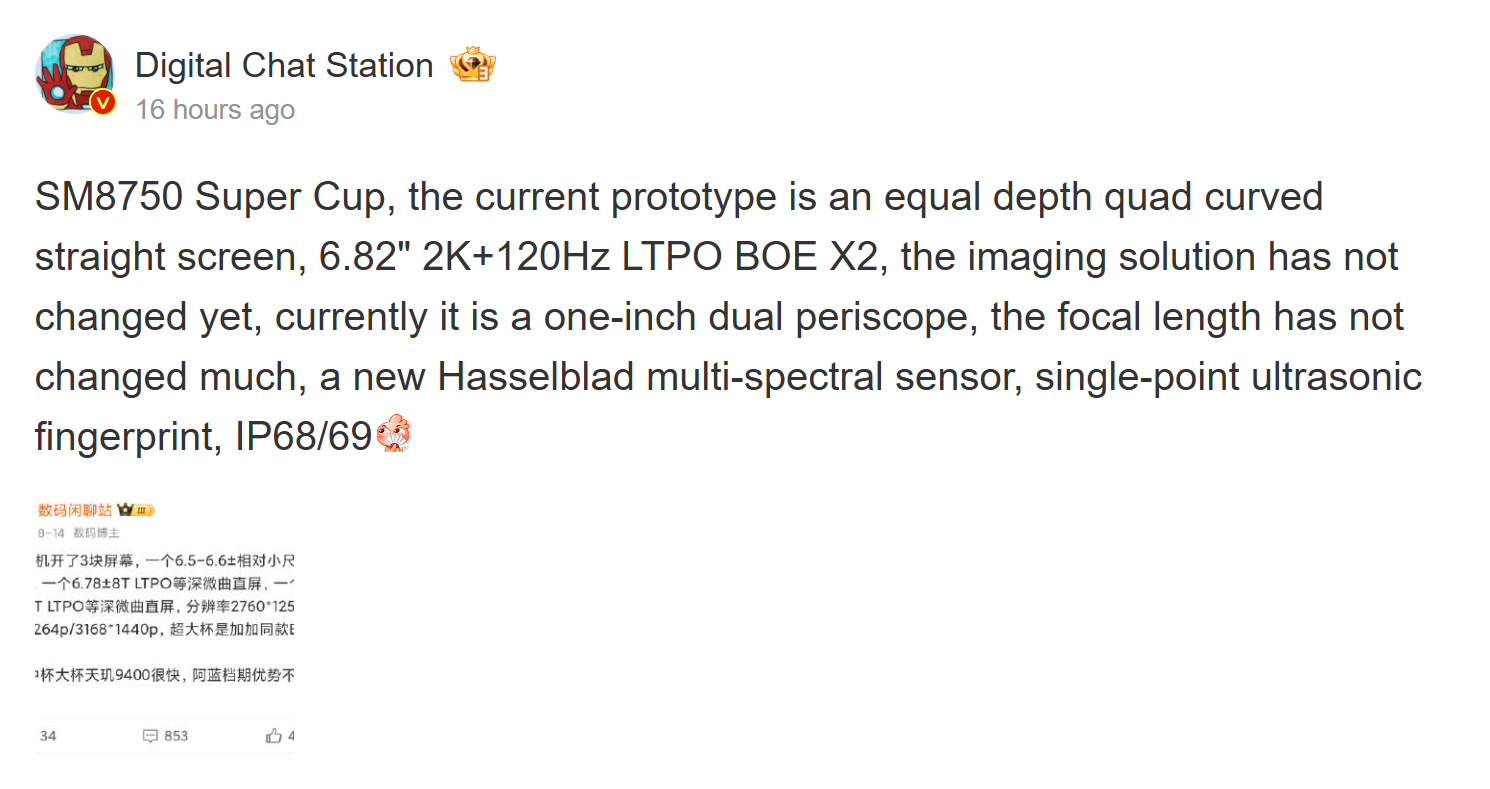Click the 8-14 date in the embedded post
This screenshot has width=1490, height=789.
point(51,533)
